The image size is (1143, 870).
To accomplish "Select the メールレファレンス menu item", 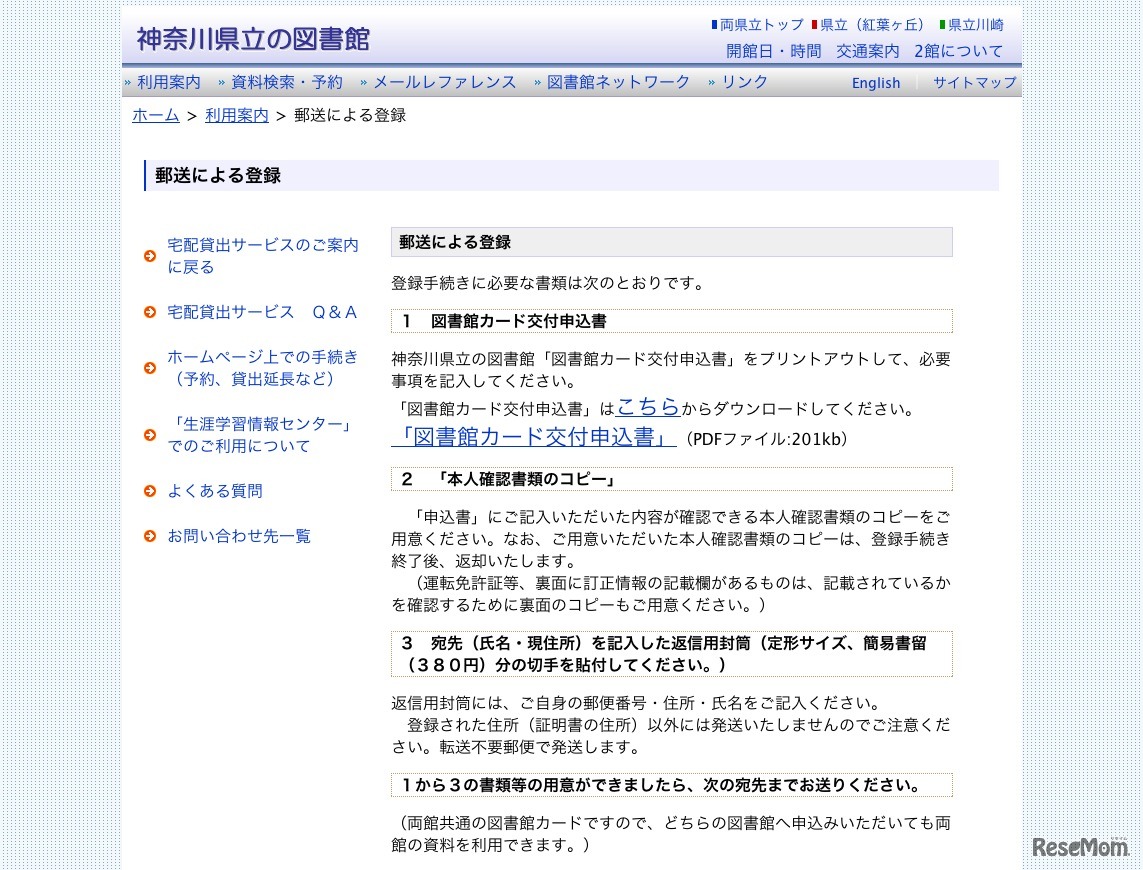I will pyautogui.click(x=445, y=82).
